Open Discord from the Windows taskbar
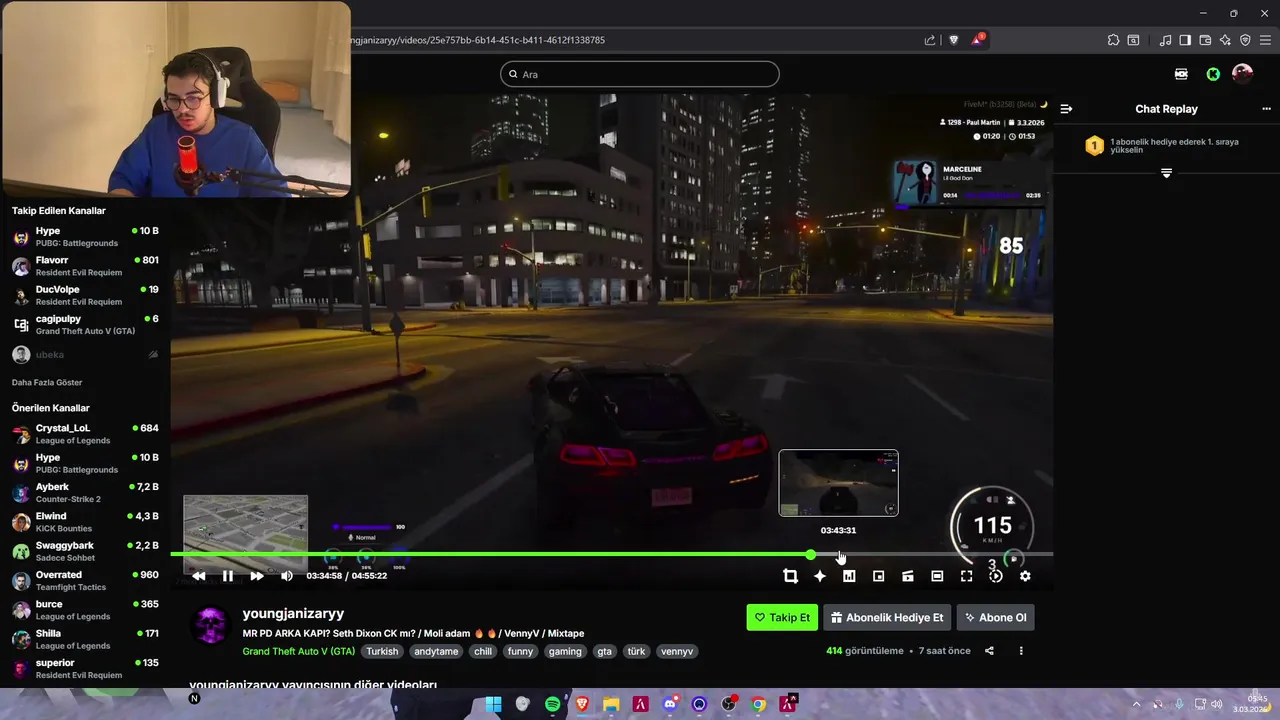 coord(670,704)
